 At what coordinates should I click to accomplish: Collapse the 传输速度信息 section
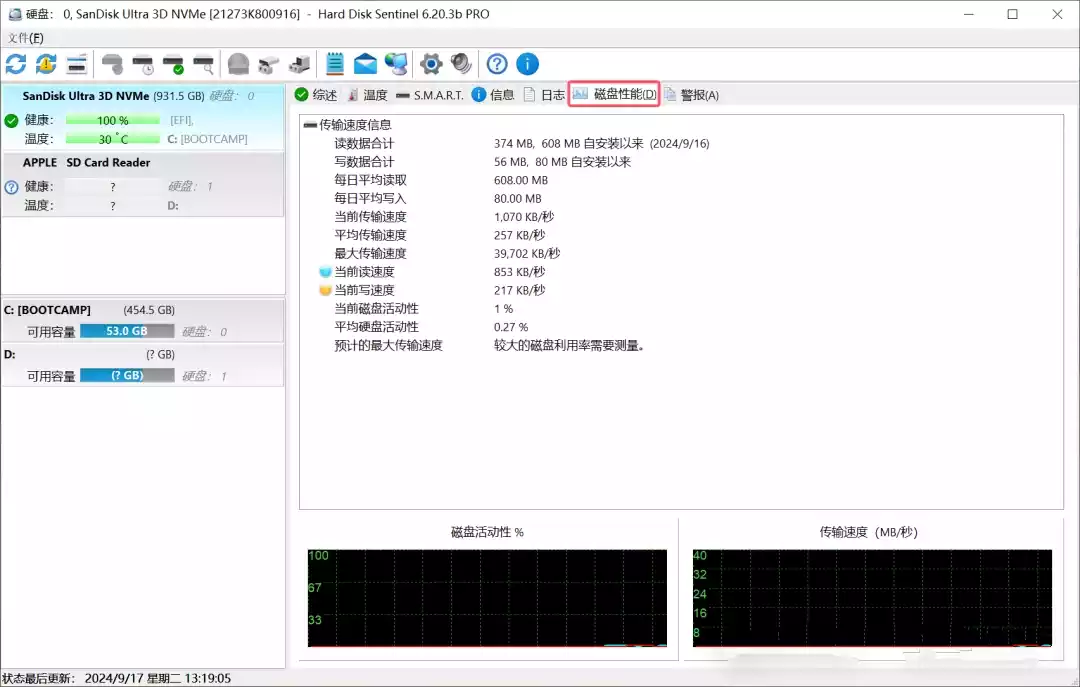310,125
